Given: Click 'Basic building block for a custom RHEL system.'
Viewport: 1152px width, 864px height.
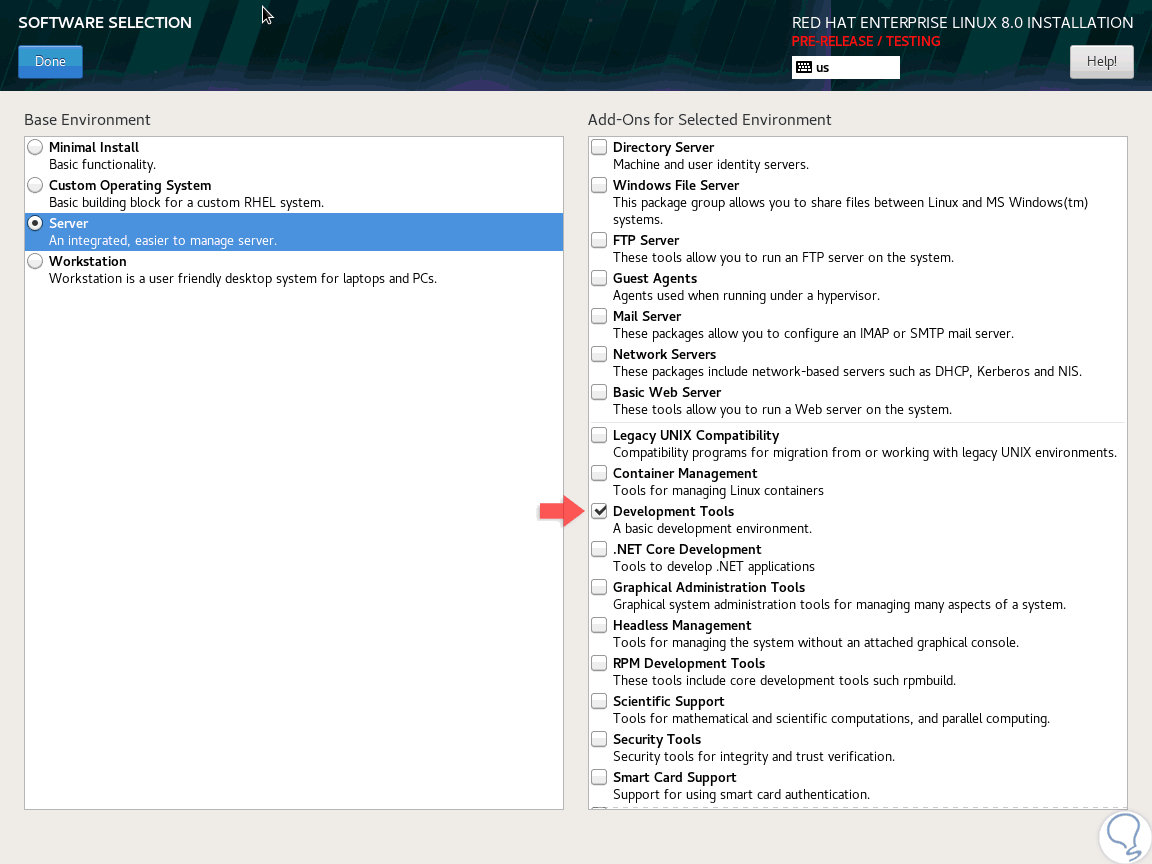Looking at the screenshot, I should [x=186, y=203].
